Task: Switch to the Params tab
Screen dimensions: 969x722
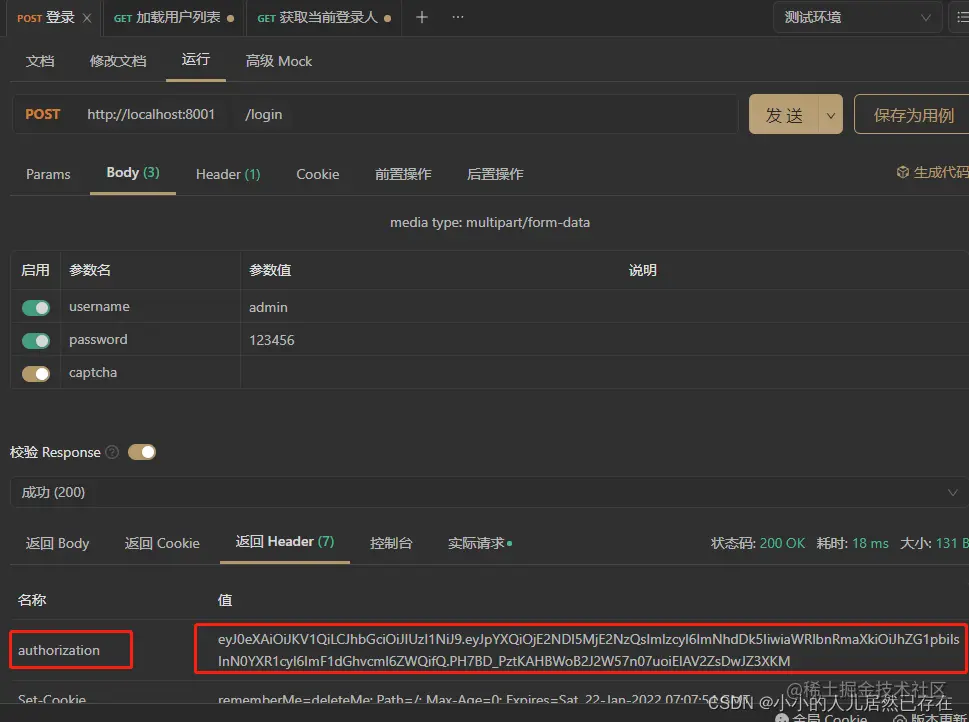Action: 48,174
